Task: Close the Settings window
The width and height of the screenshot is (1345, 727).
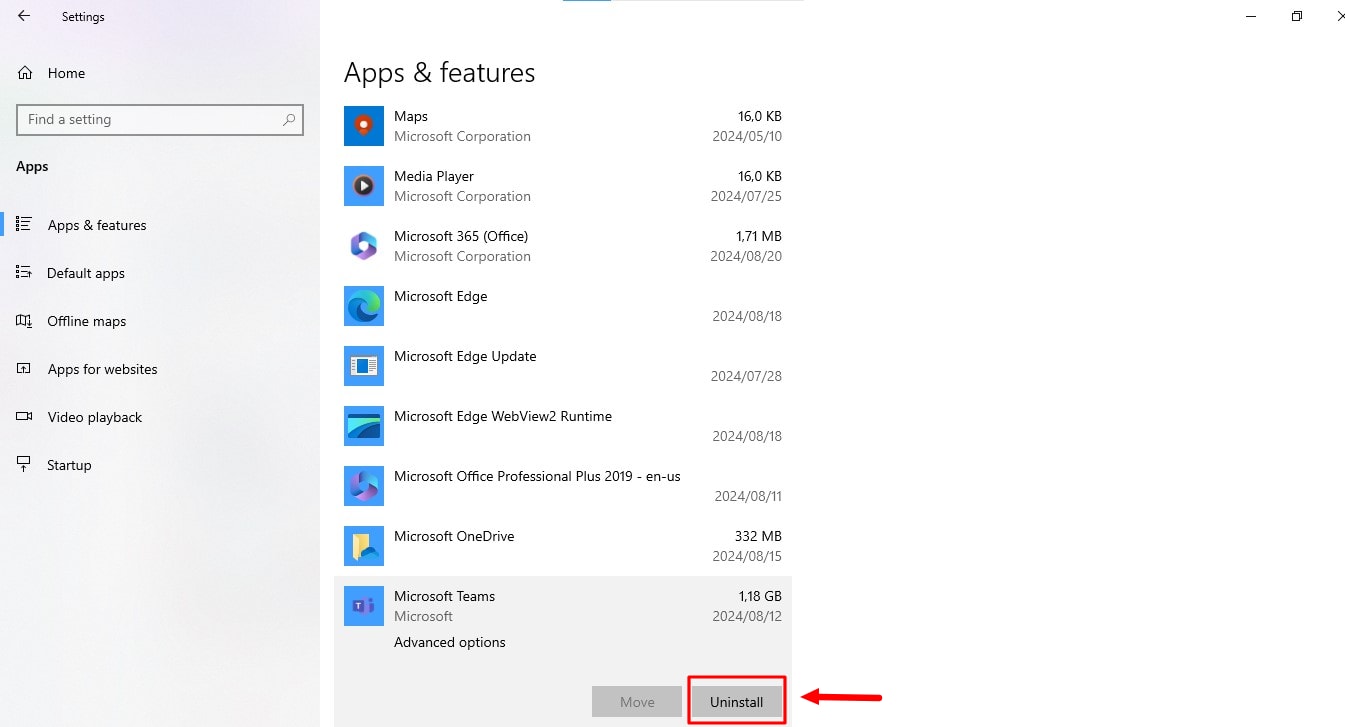Action: point(1341,16)
